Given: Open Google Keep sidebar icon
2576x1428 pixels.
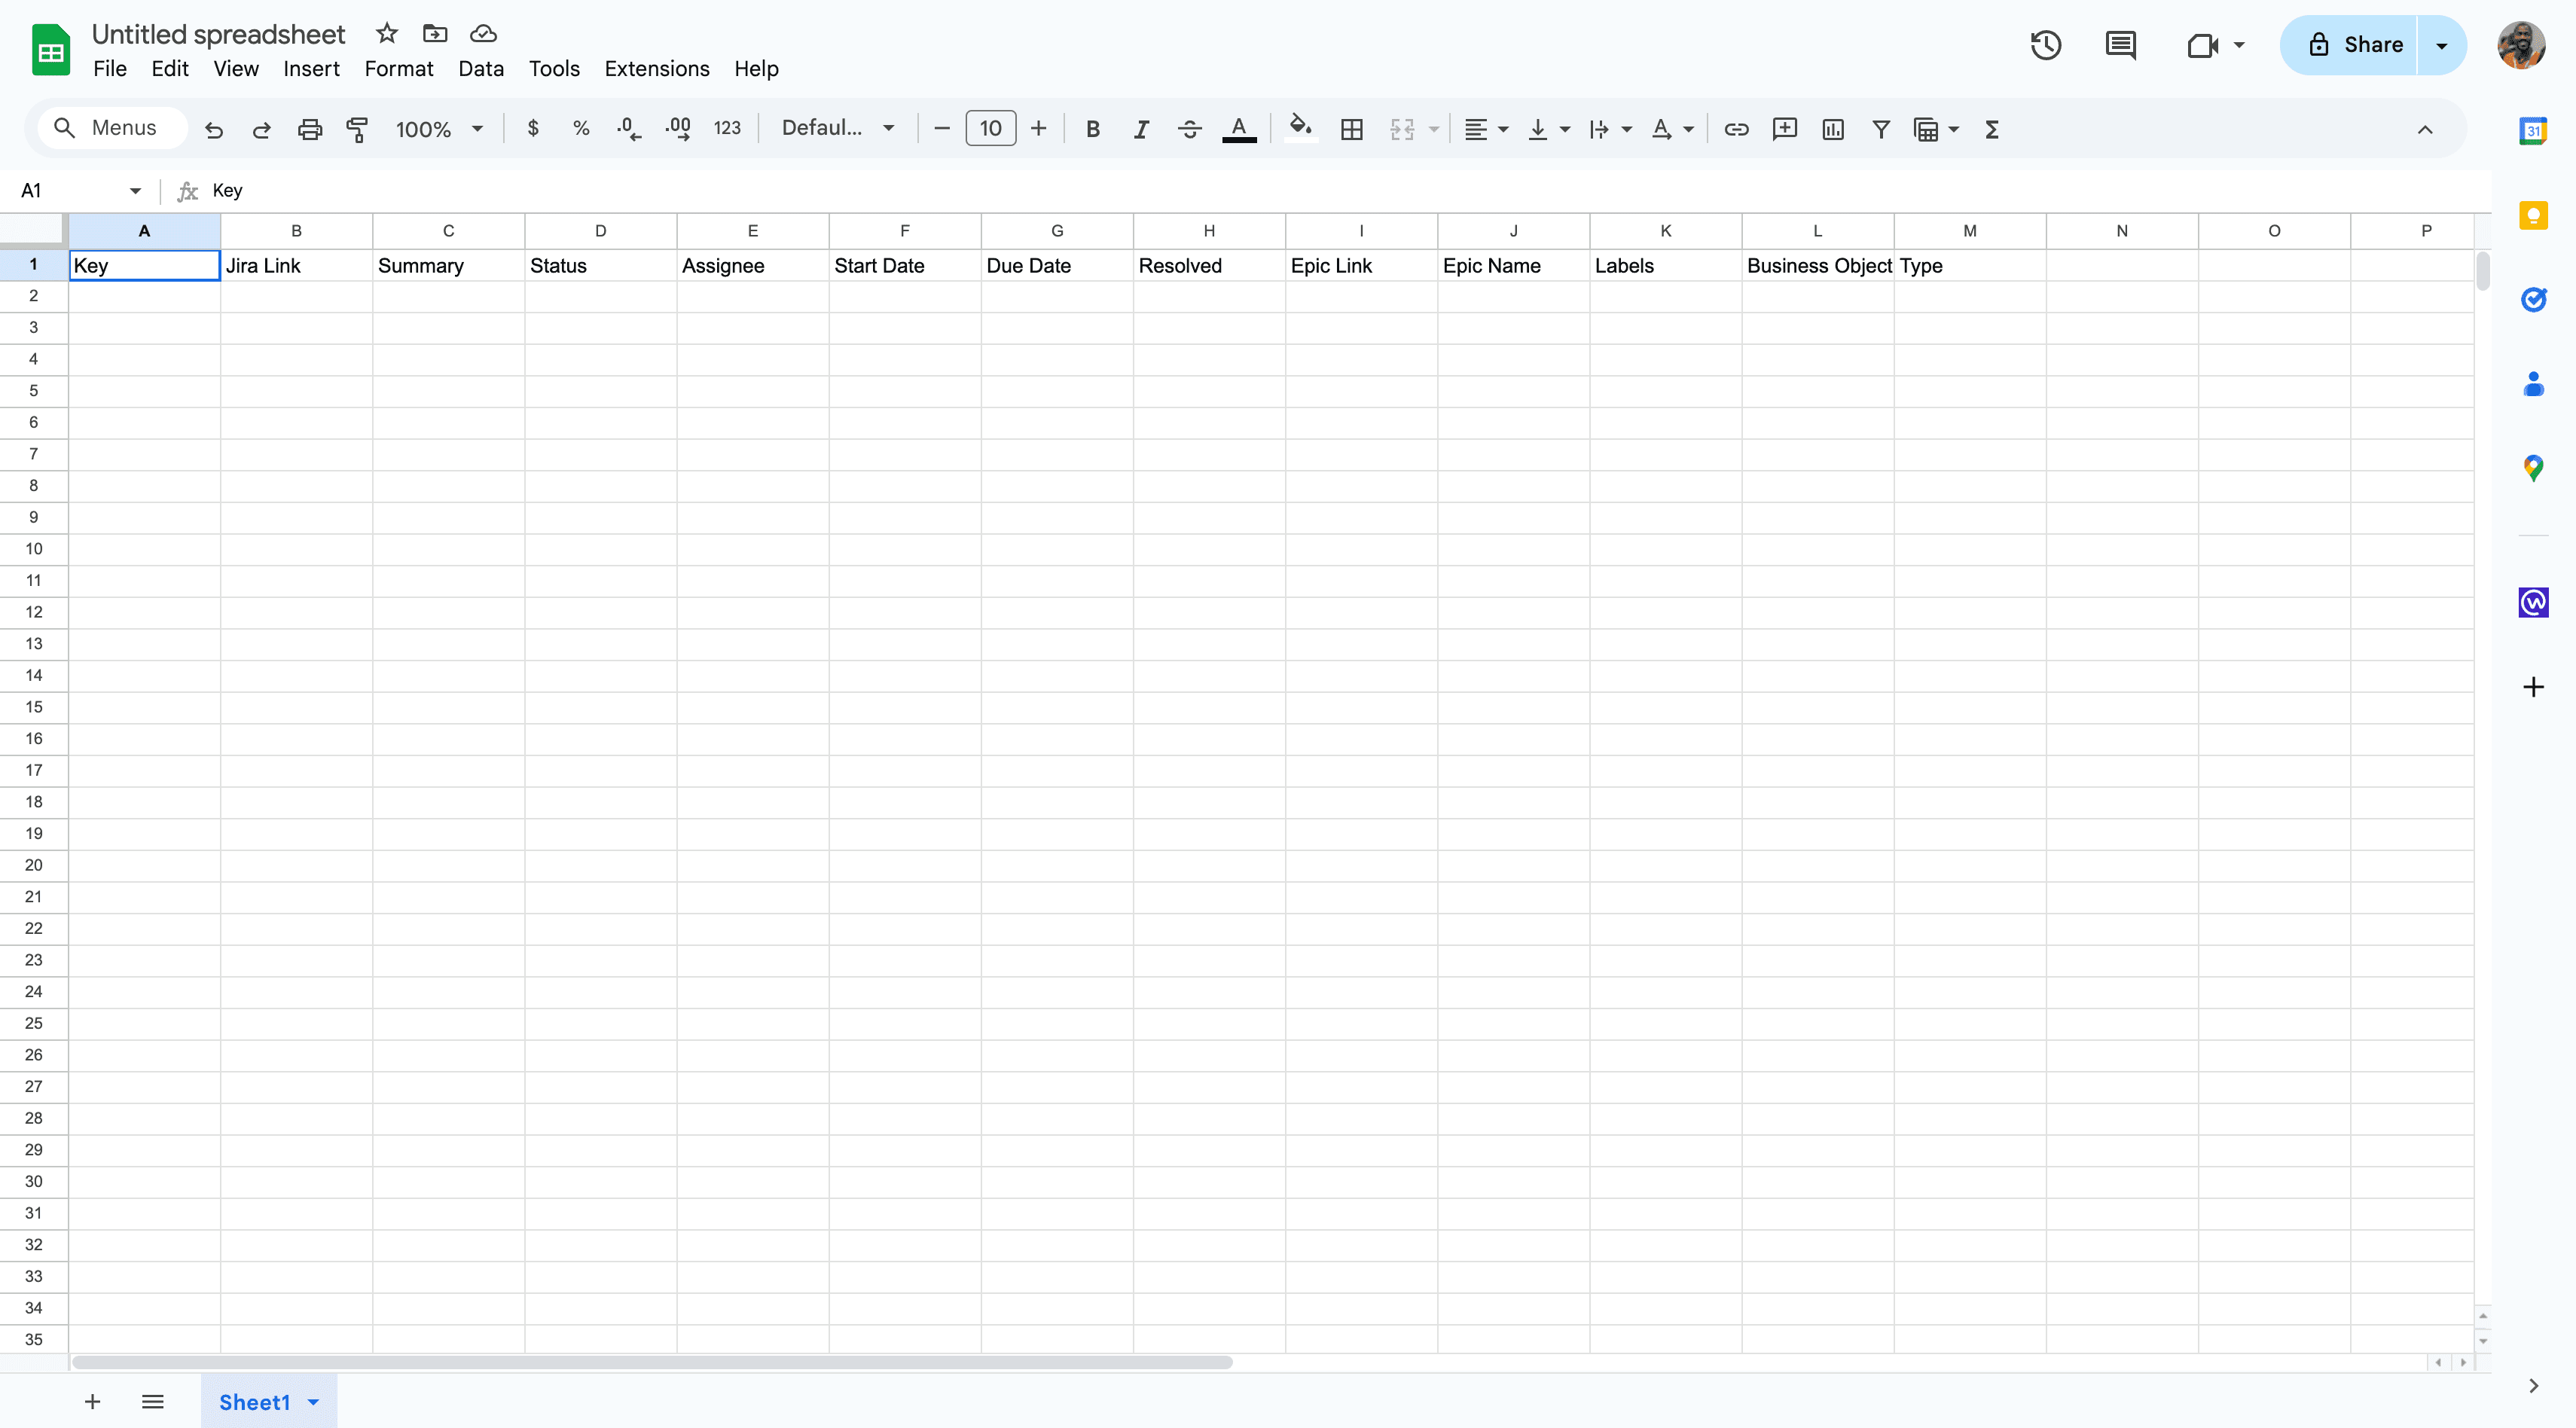Looking at the screenshot, I should point(2533,215).
